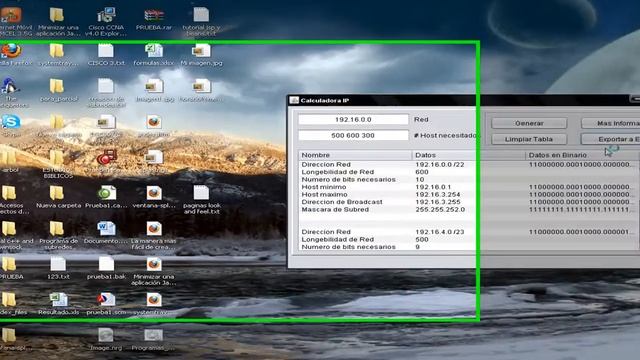Focus the Red address field showing 192.16.0.0
The height and width of the screenshot is (360, 640).
coord(353,120)
